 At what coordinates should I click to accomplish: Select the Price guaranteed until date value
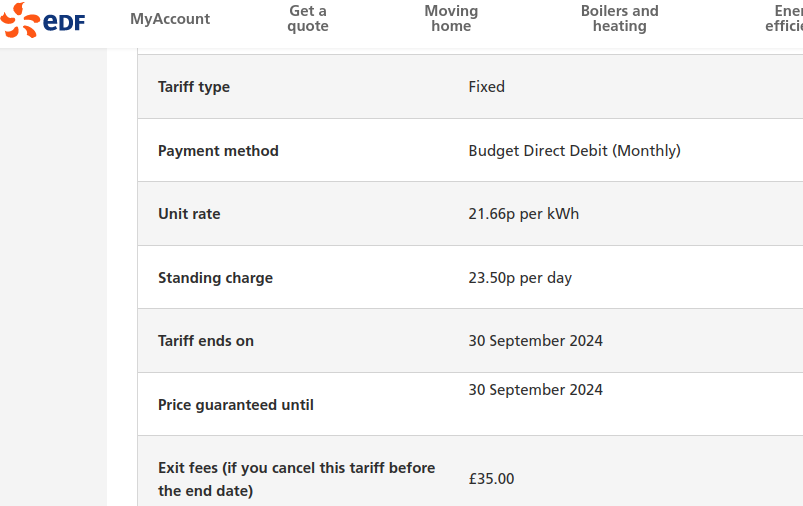coord(535,390)
